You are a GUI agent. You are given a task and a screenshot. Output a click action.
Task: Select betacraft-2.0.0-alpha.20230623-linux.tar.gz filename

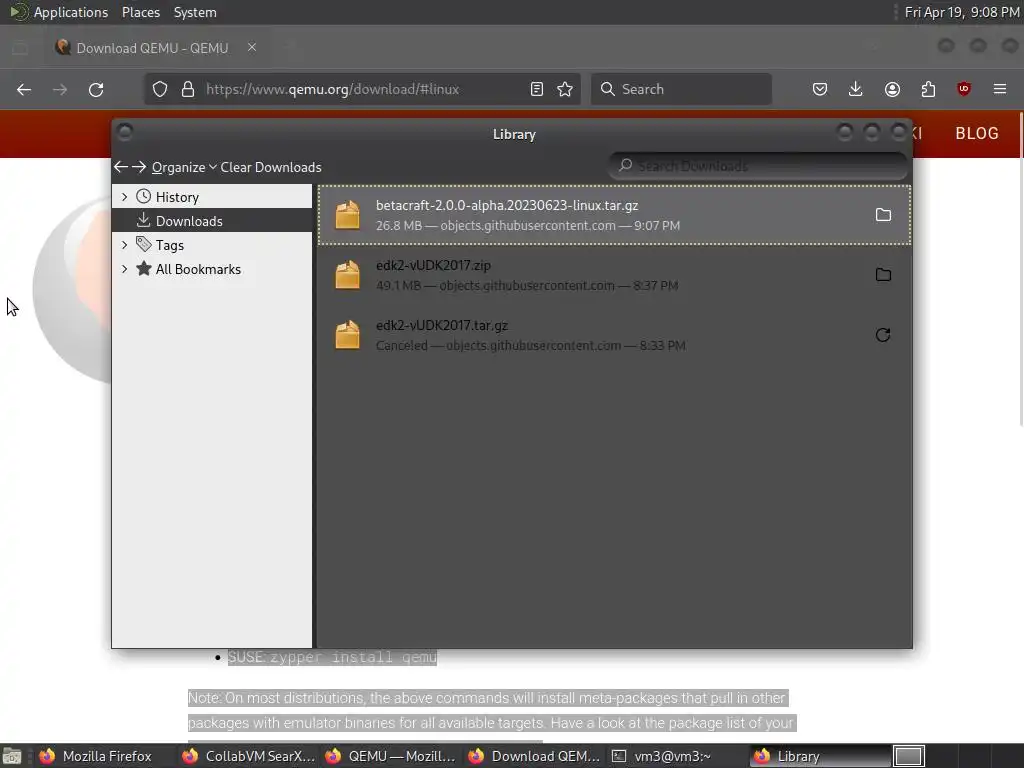[x=507, y=205]
